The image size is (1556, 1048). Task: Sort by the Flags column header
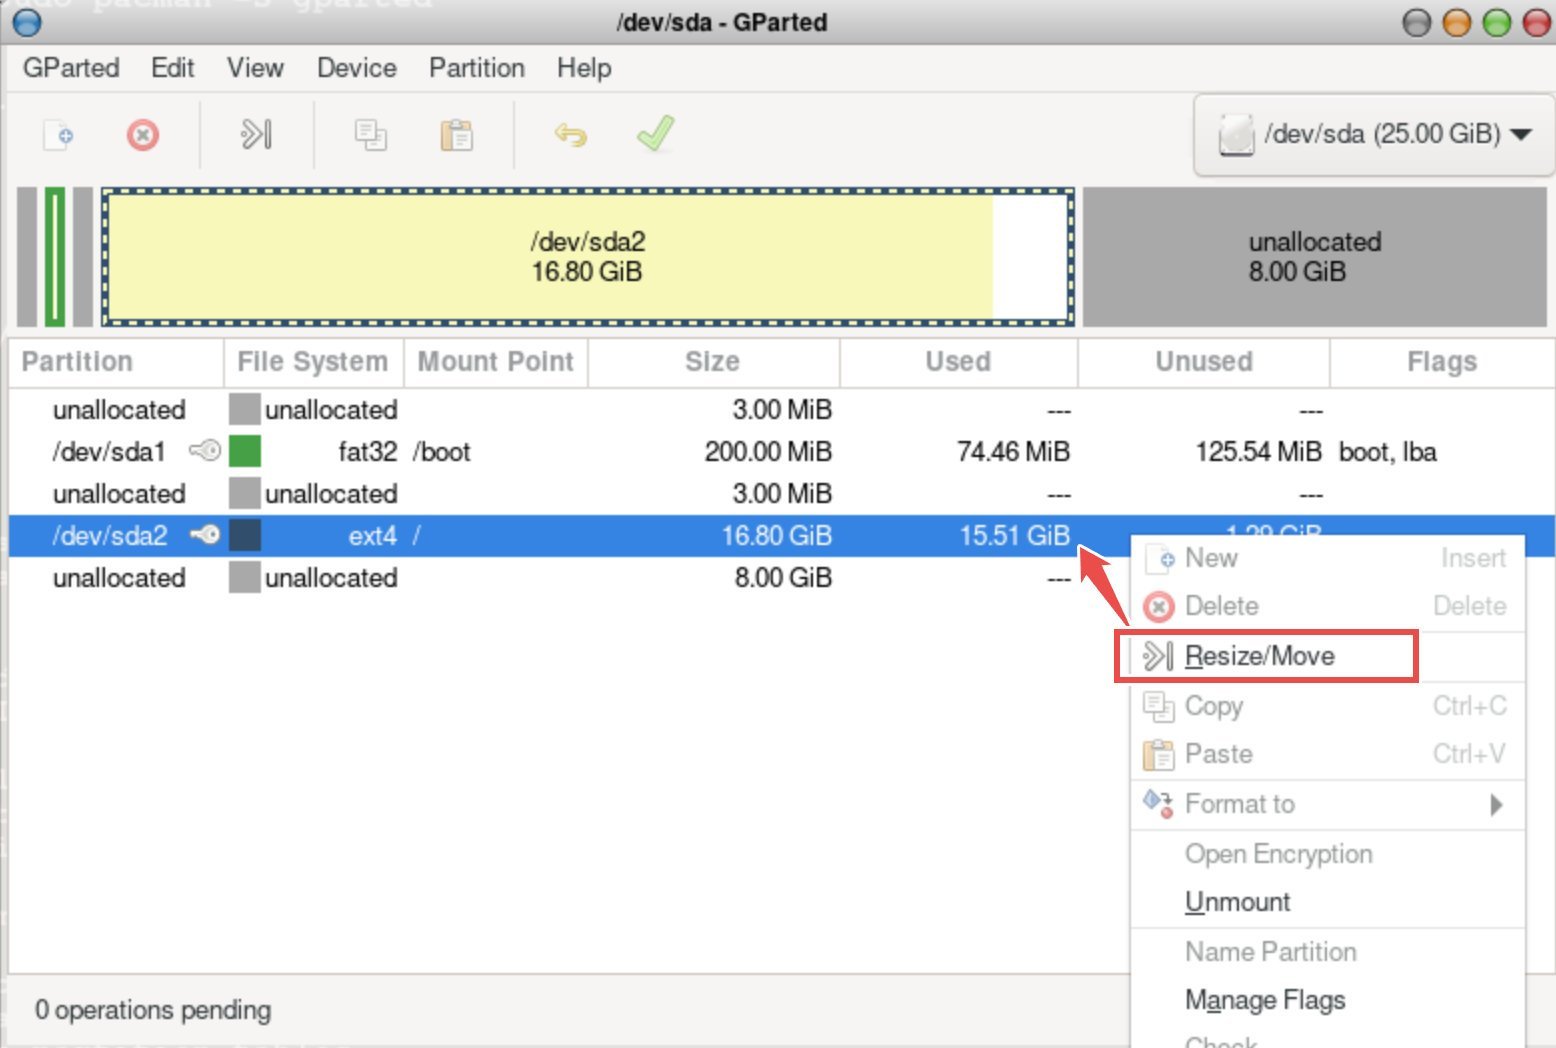pyautogui.click(x=1442, y=362)
